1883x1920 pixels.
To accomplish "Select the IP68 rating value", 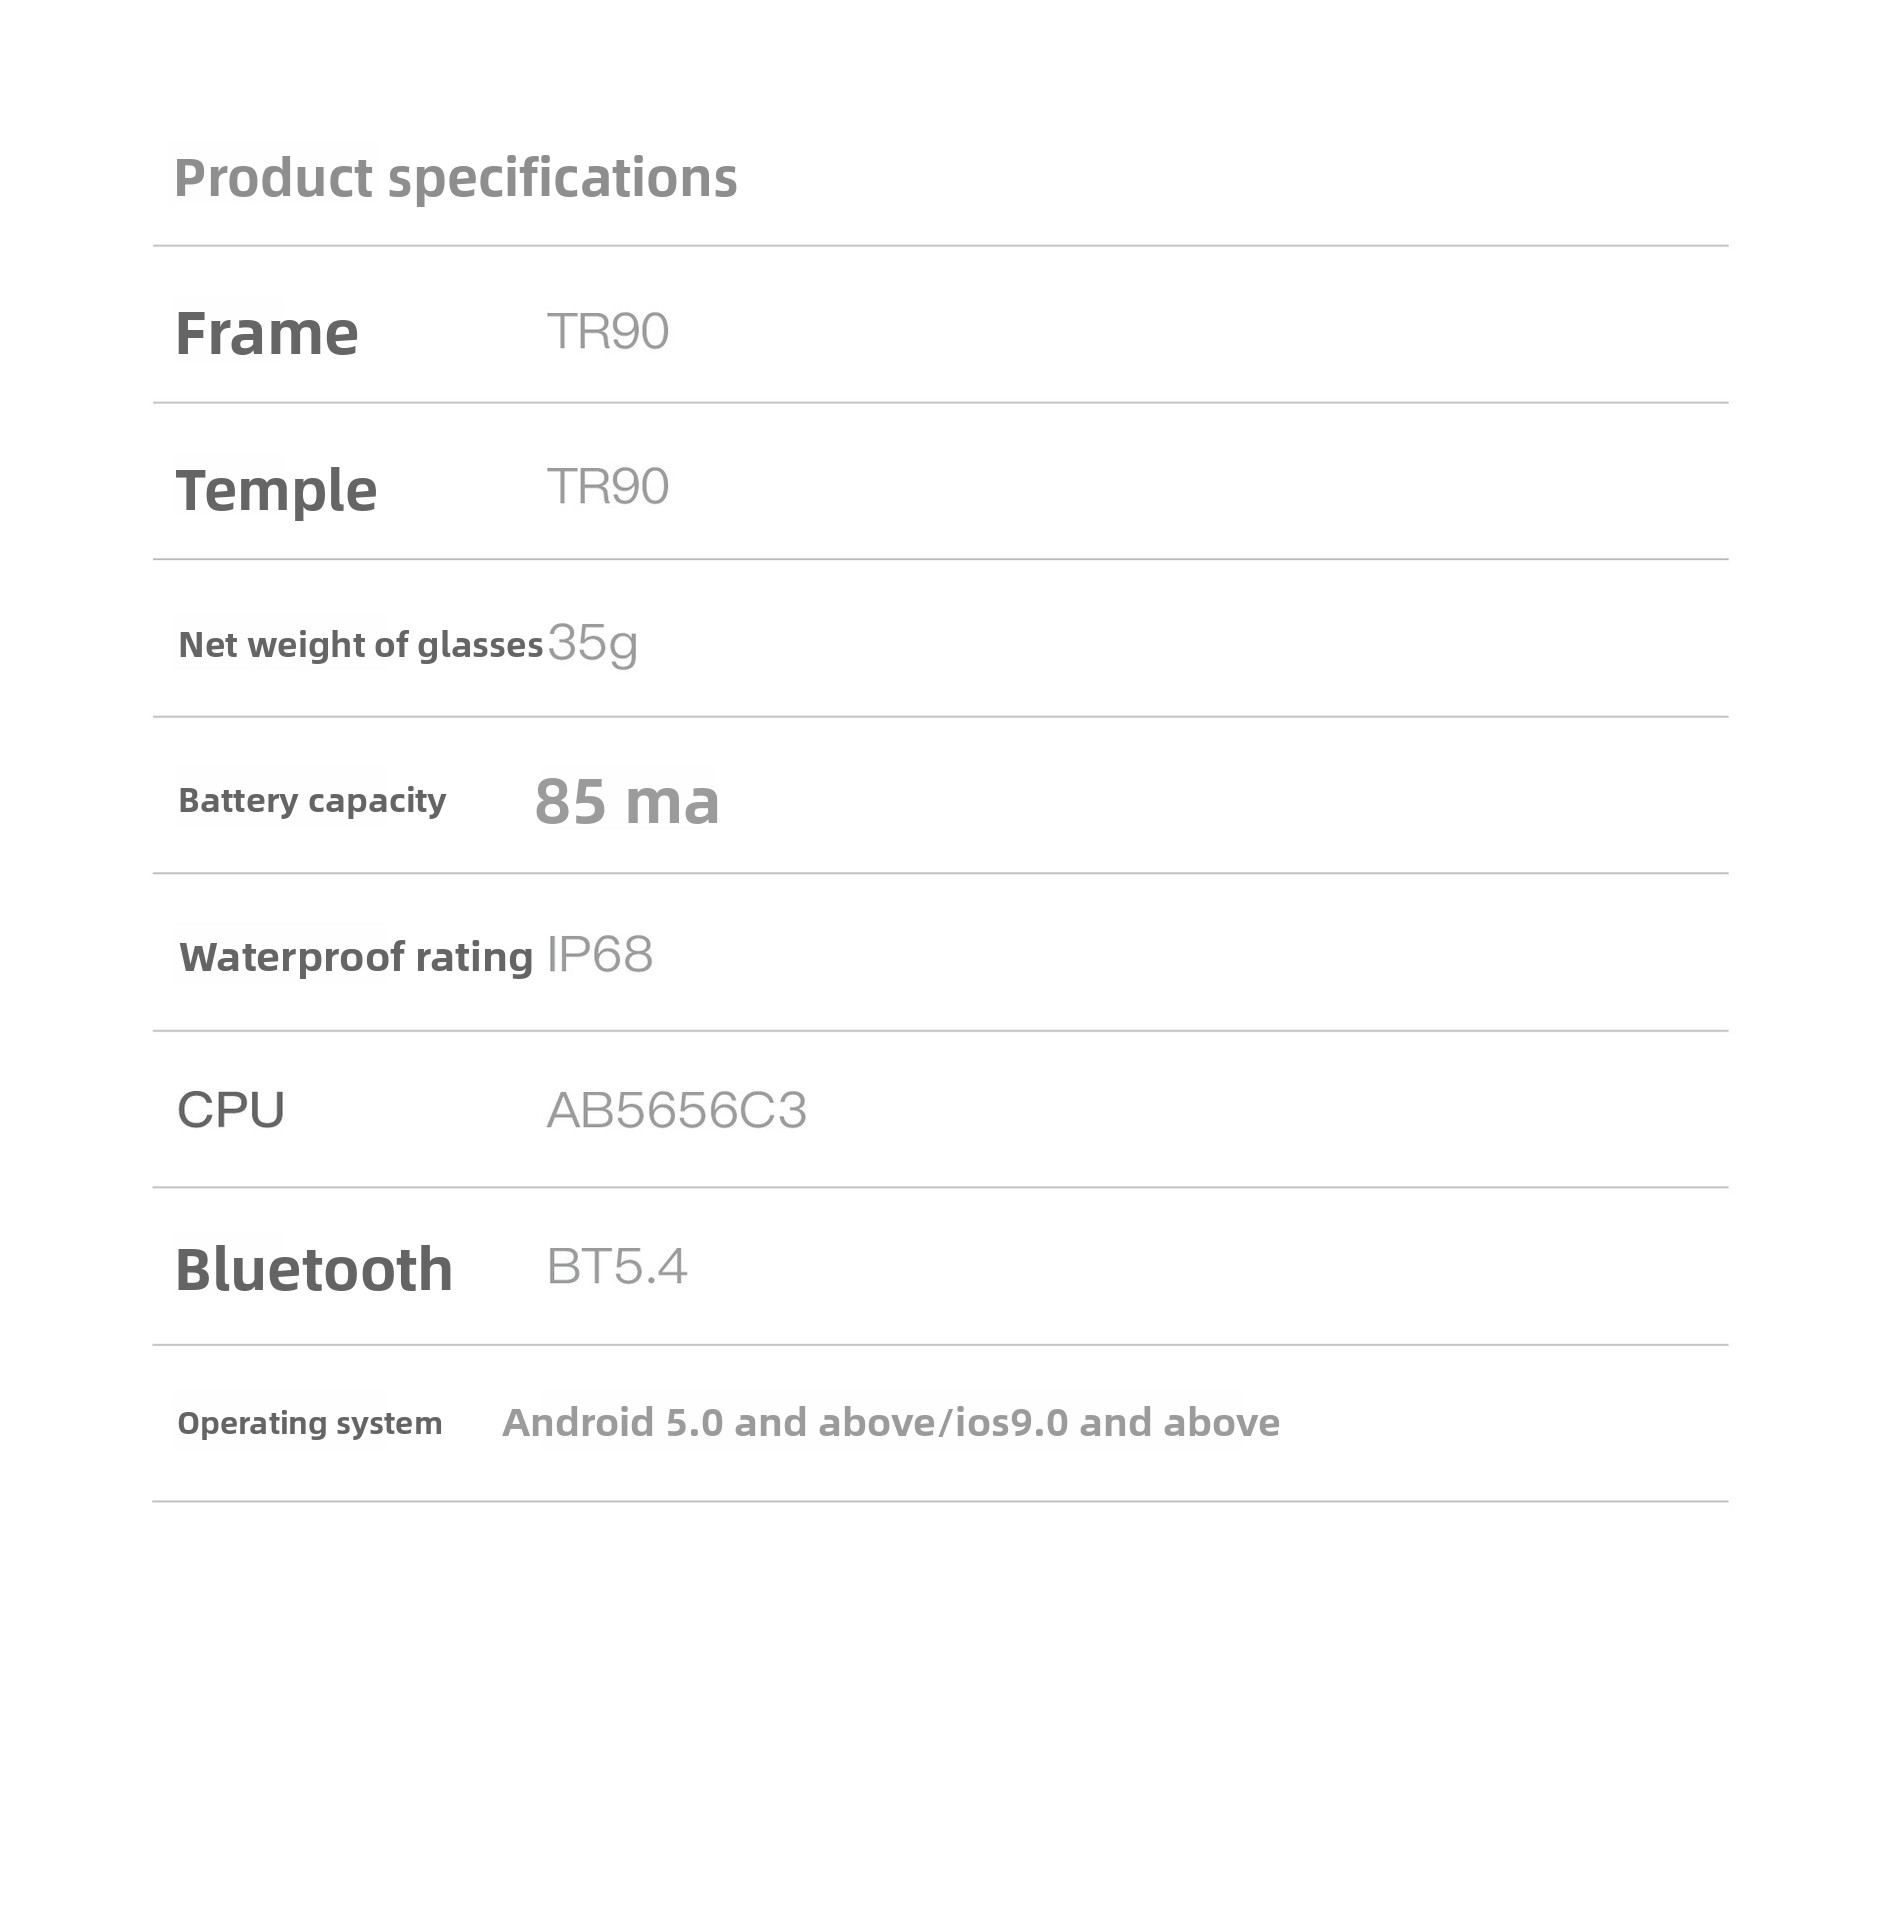I will pyautogui.click(x=600, y=954).
